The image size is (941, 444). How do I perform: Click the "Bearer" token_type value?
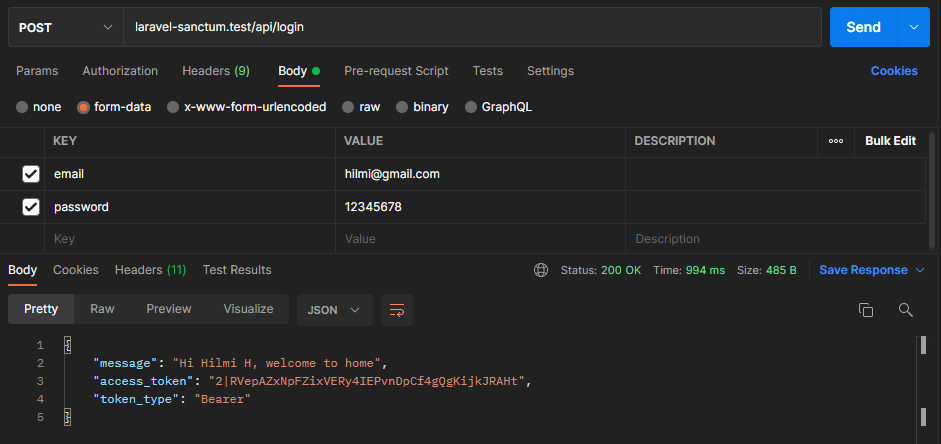(x=222, y=399)
